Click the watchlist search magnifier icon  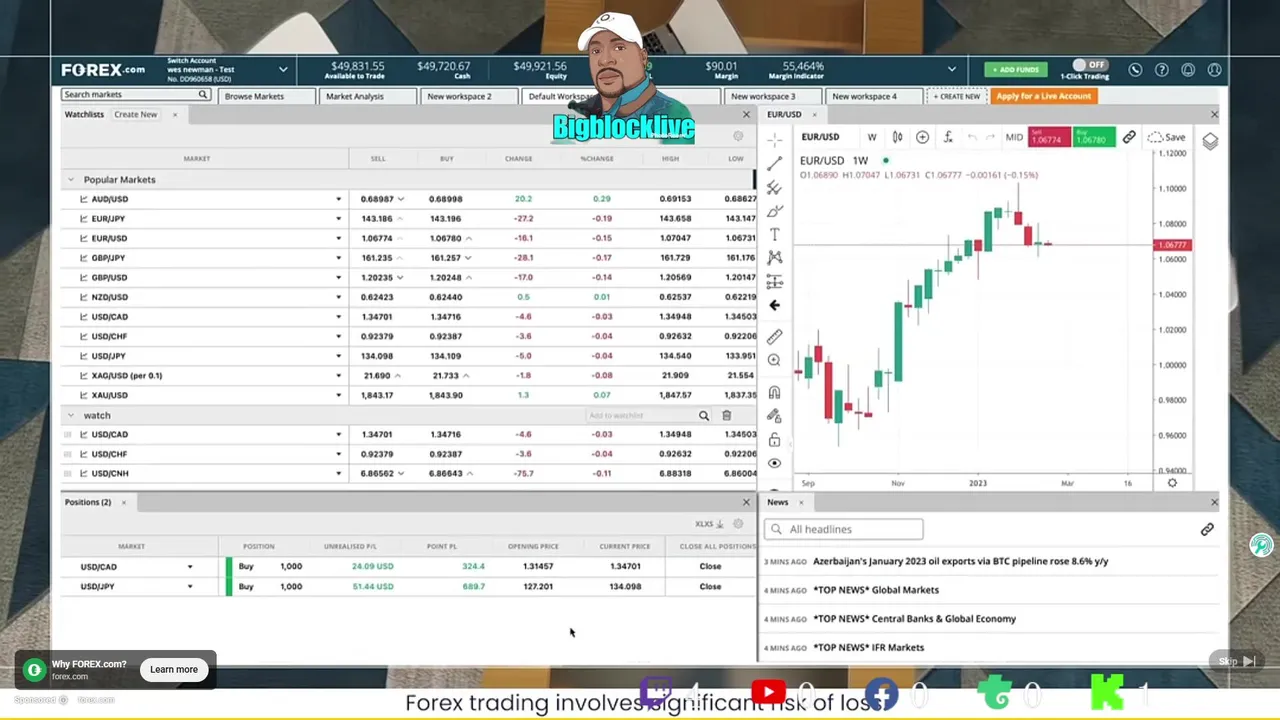point(704,416)
